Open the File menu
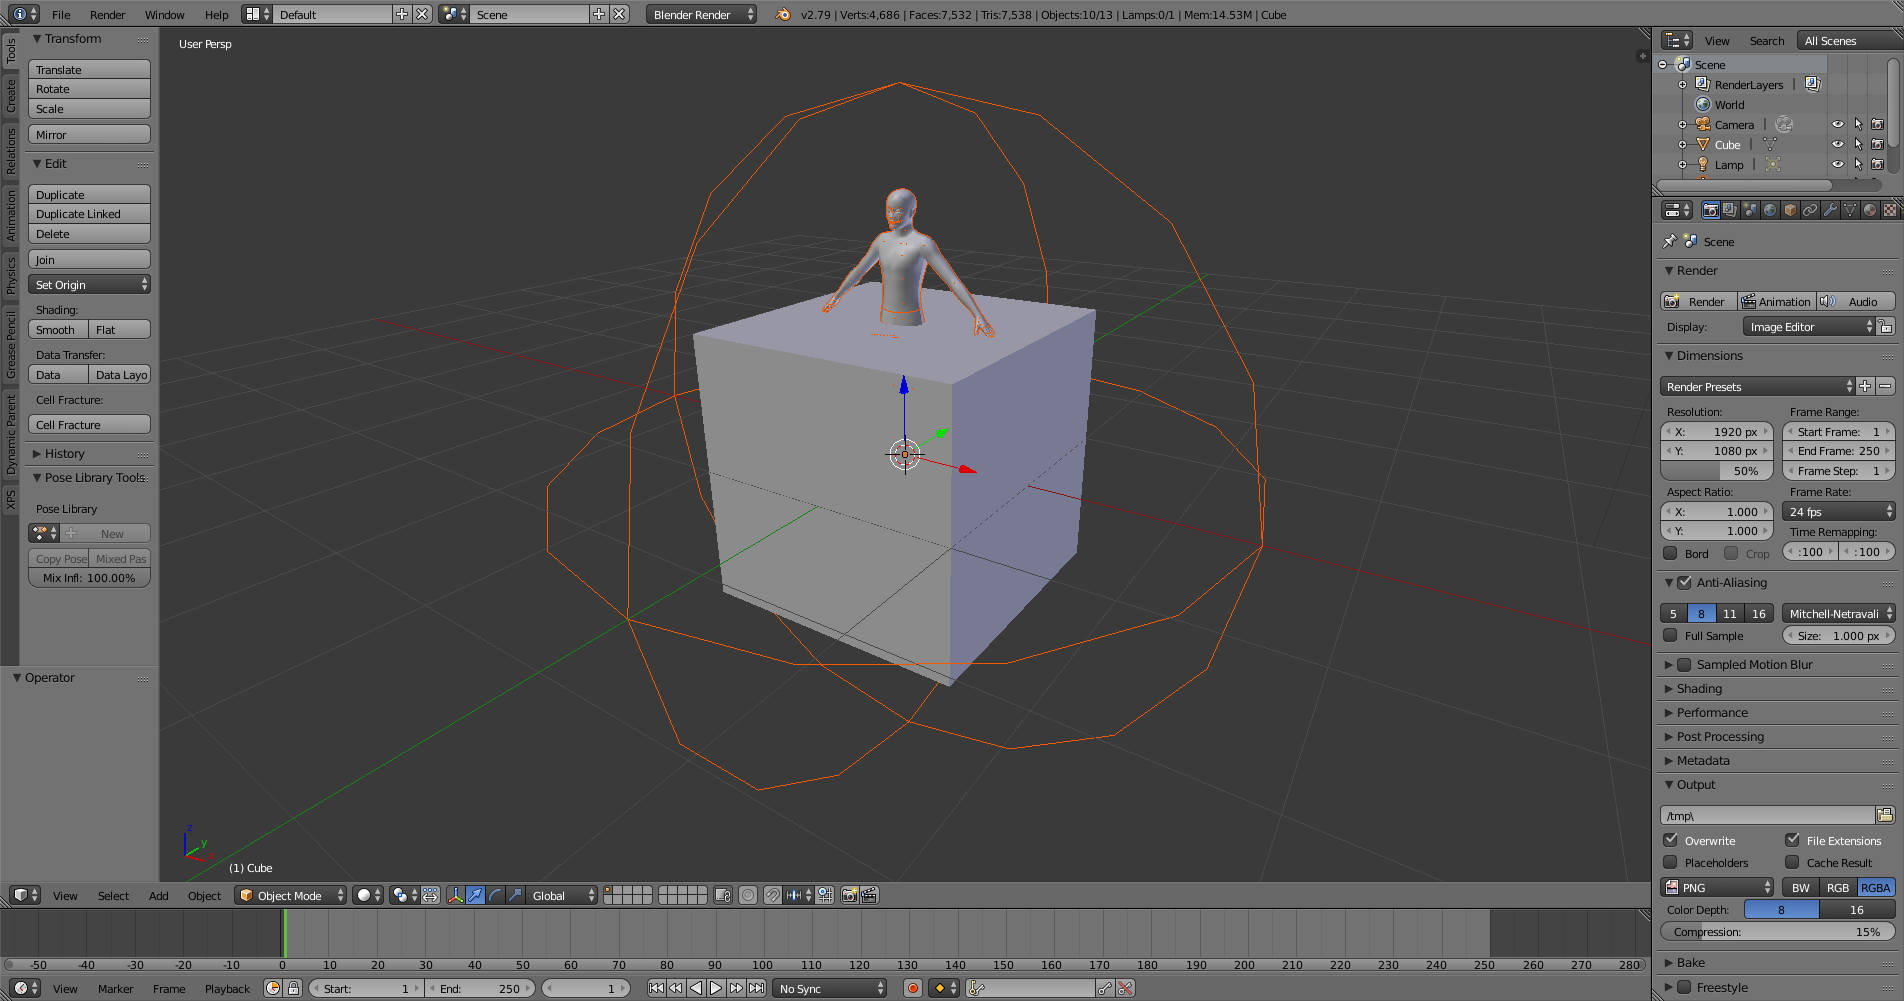Image resolution: width=1904 pixels, height=1001 pixels. tap(61, 14)
